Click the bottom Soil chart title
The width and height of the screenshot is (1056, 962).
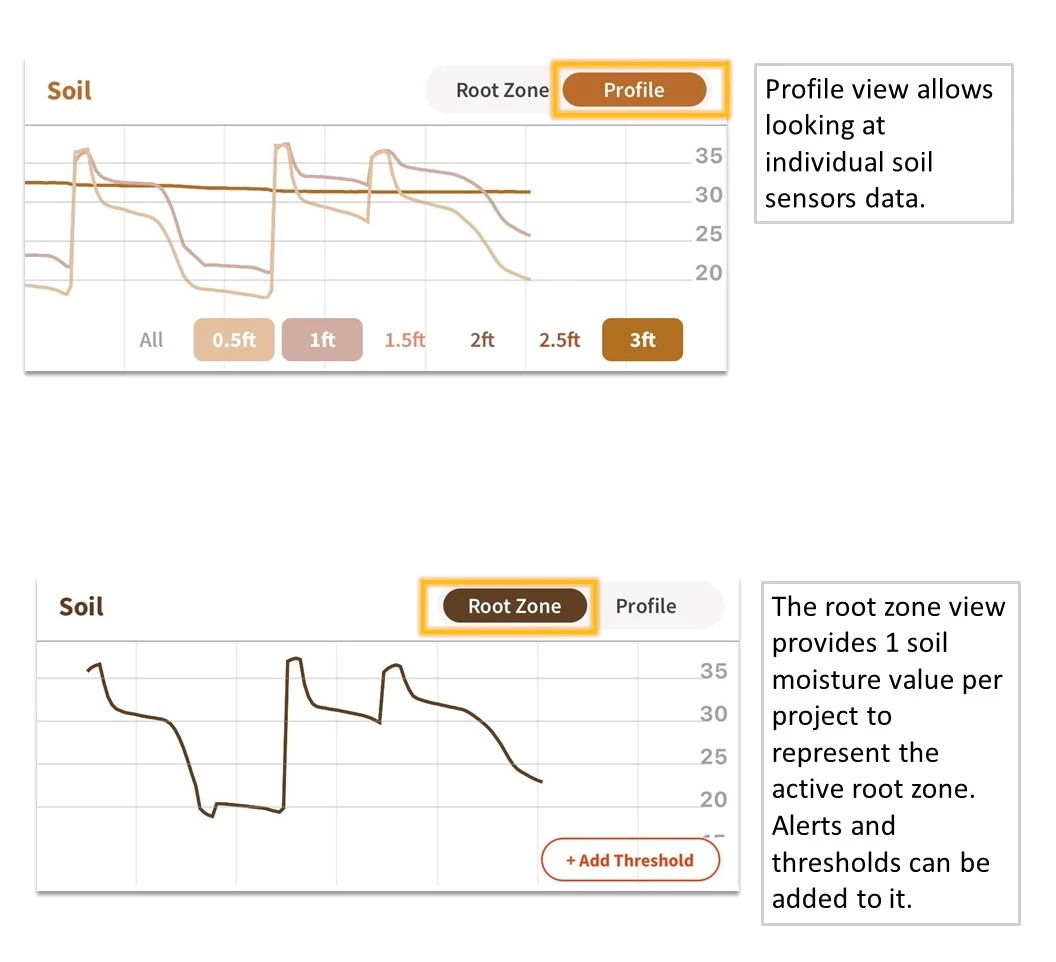pos(81,607)
